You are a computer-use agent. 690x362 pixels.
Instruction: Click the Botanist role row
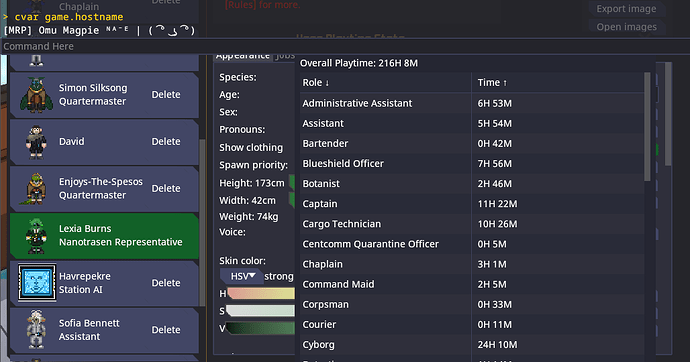point(472,184)
